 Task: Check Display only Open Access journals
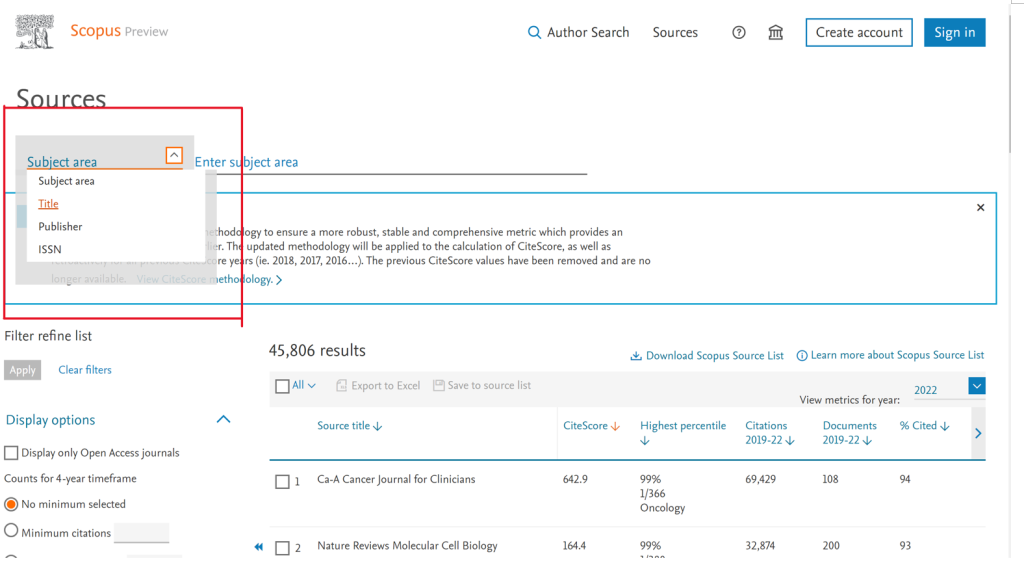click(11, 453)
